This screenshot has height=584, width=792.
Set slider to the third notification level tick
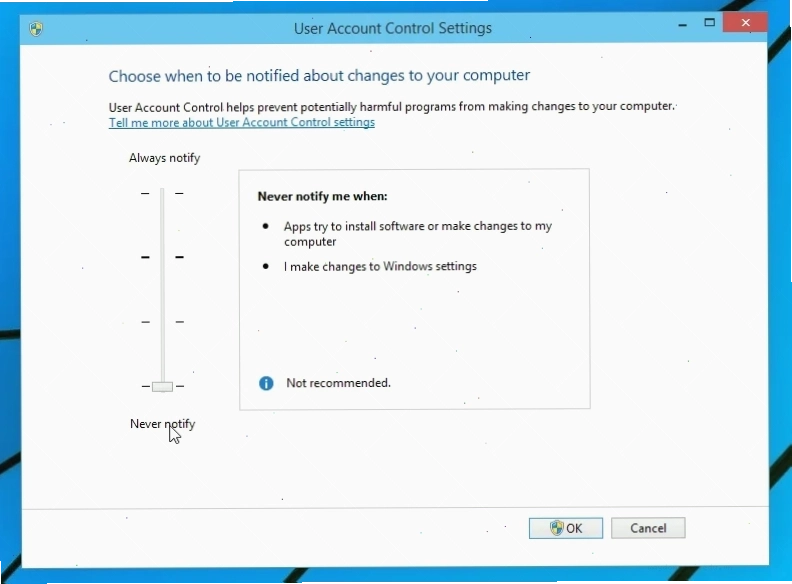162,322
